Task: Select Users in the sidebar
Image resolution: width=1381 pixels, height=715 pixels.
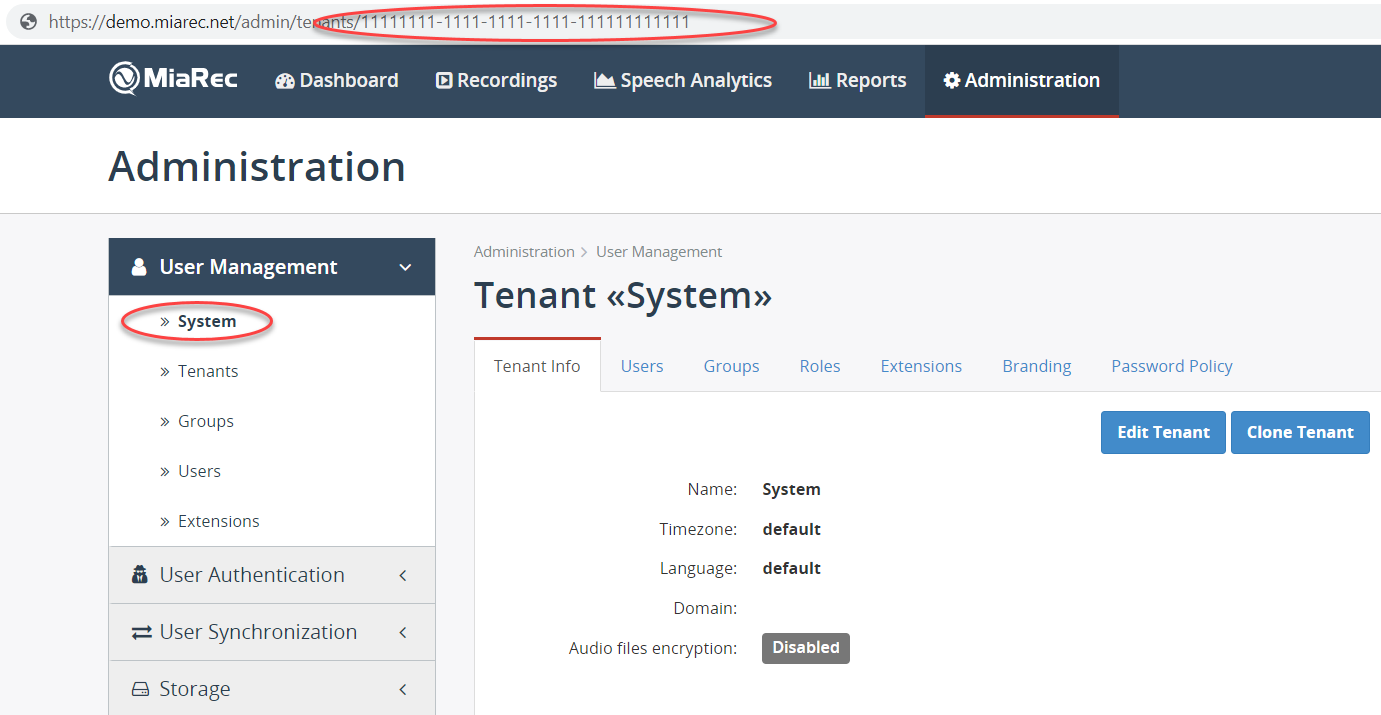Action: click(199, 471)
